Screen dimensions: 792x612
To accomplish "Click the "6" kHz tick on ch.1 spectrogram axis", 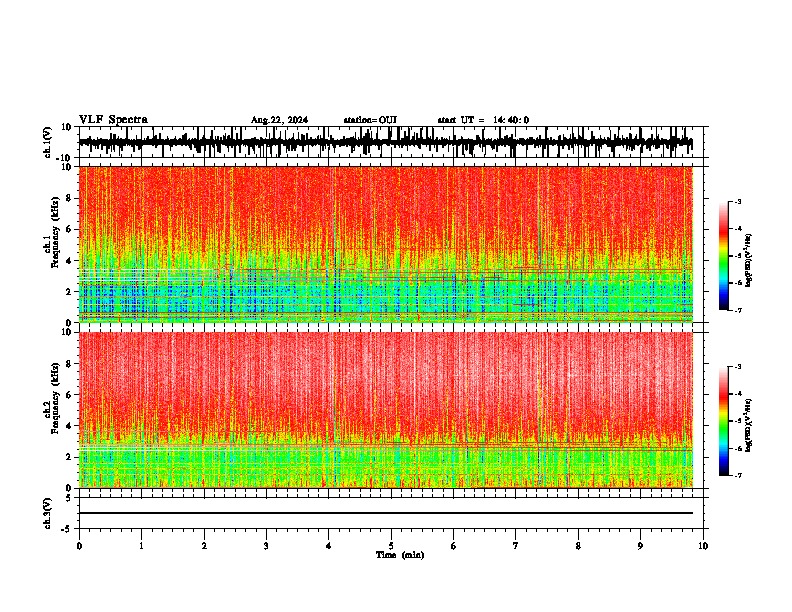I will pos(69,229).
